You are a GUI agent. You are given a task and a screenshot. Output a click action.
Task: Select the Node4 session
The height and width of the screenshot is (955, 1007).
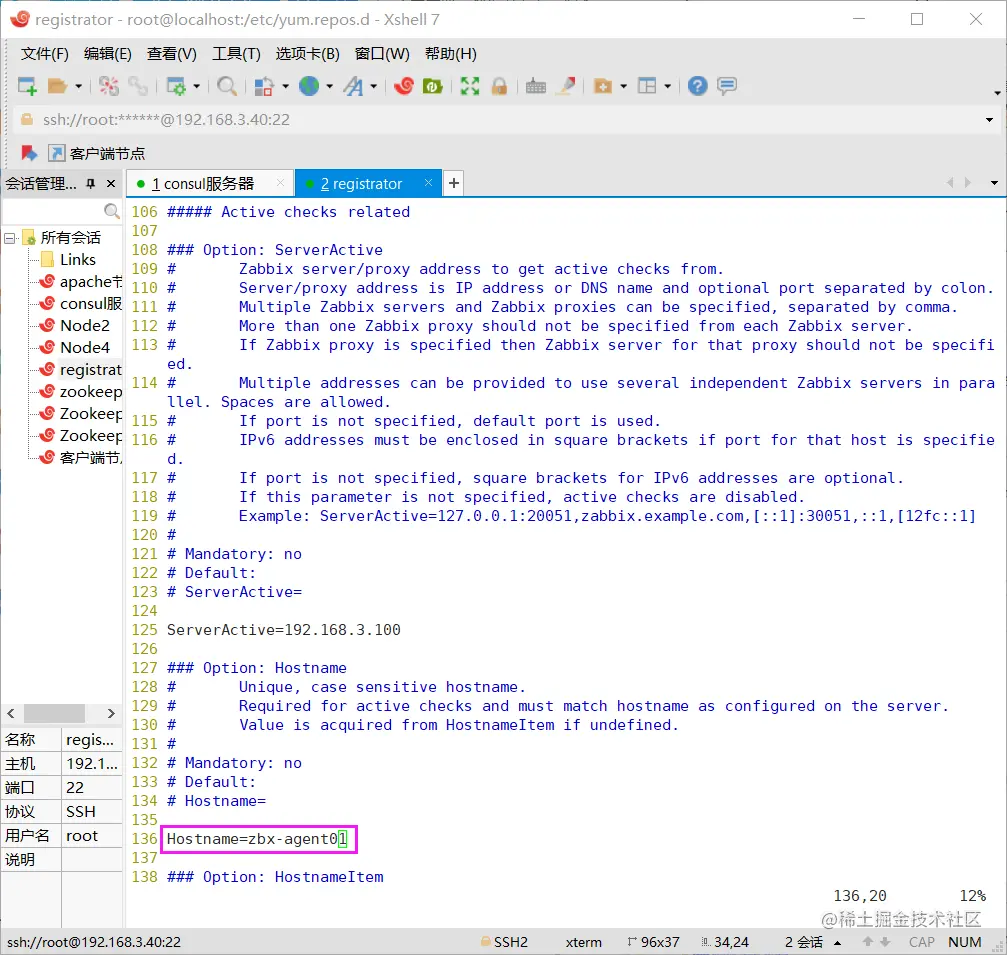(x=85, y=347)
